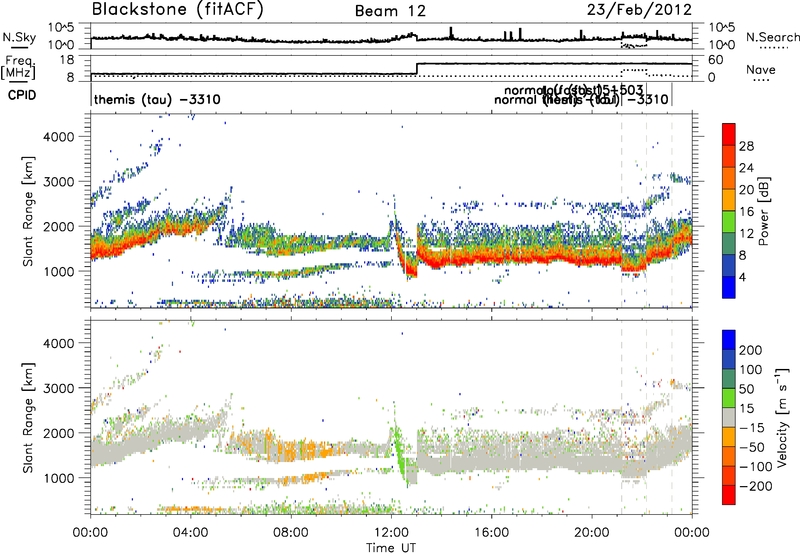
Task: Click the '18' frequency axis tick
Action: [67, 60]
